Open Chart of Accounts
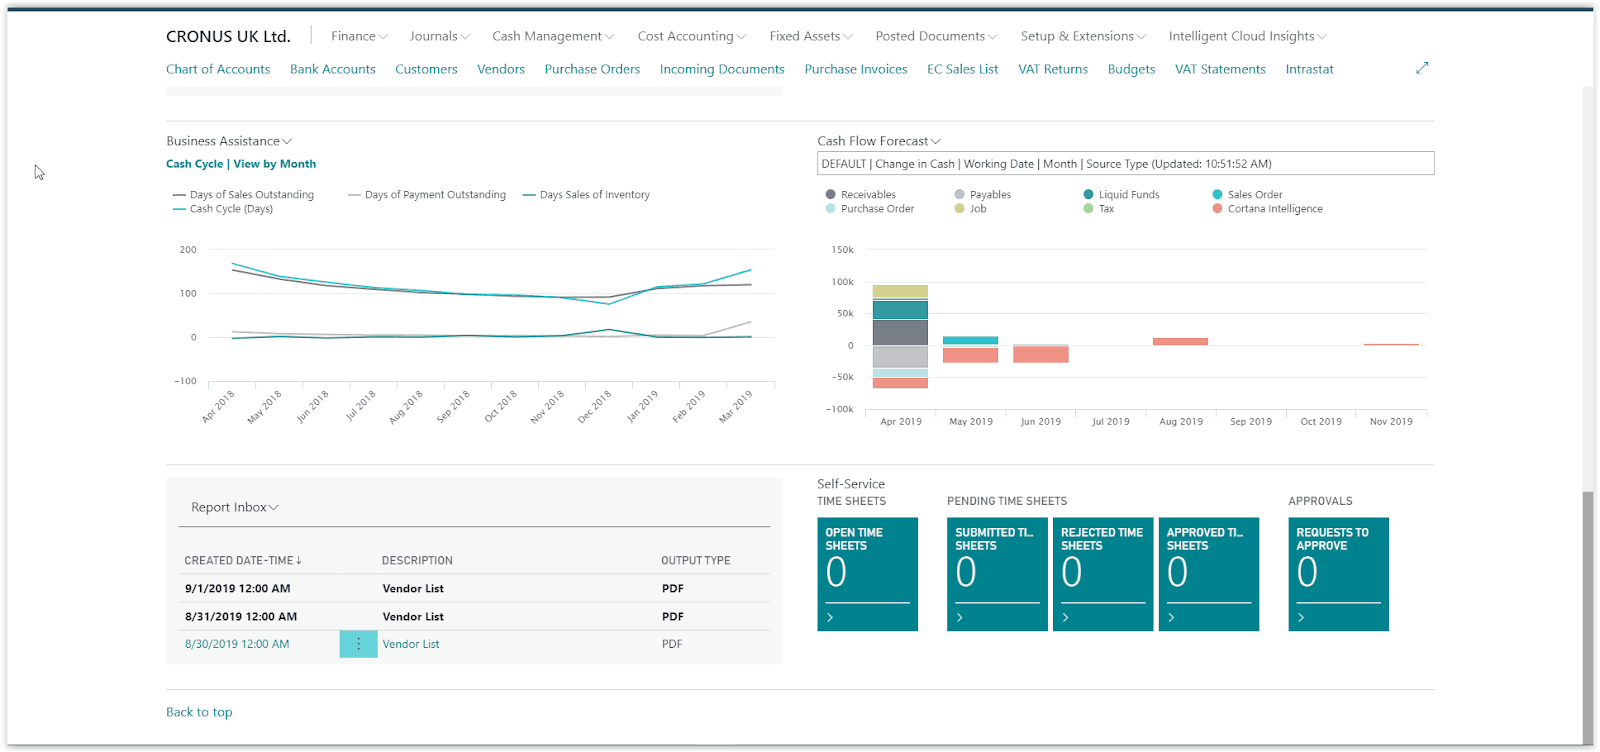Image resolution: width=1600 pixels, height=752 pixels. coord(218,69)
